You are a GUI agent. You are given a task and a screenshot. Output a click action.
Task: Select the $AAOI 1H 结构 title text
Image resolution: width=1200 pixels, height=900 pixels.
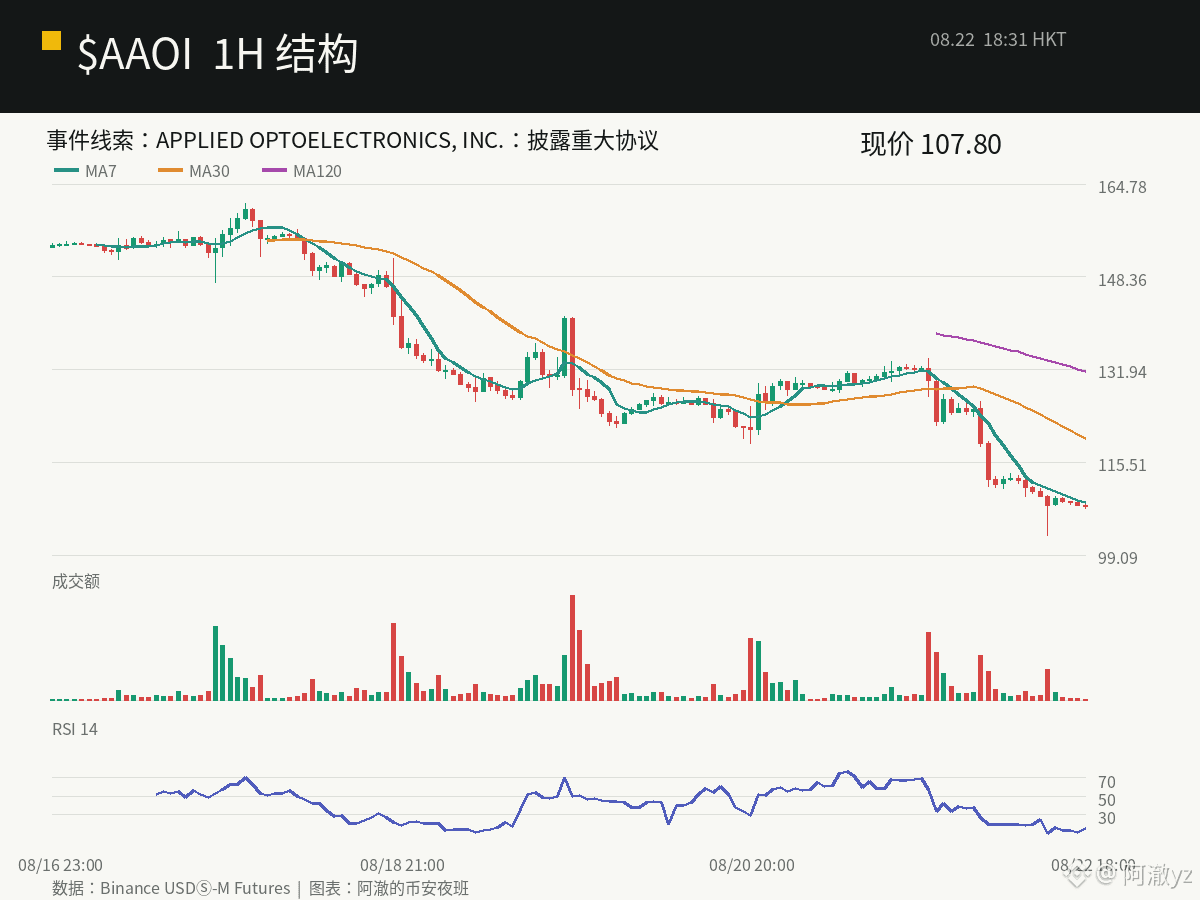click(x=217, y=54)
